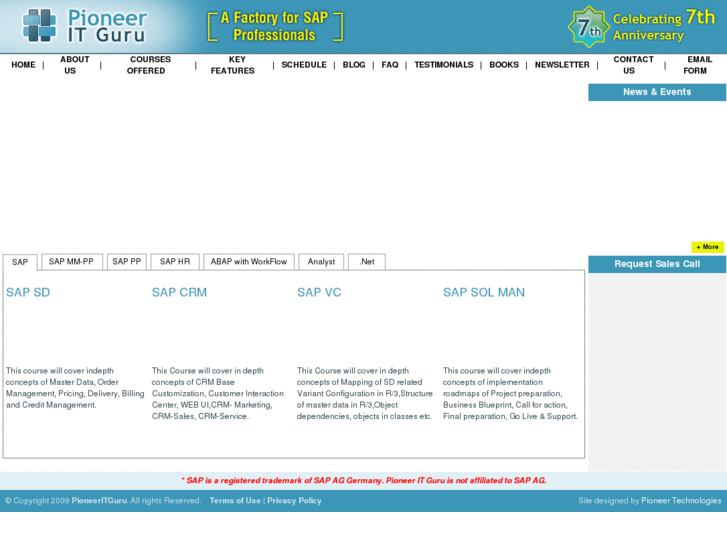
Task: Click 'Celebrating 7th Anniversary' text
Action: point(663,26)
